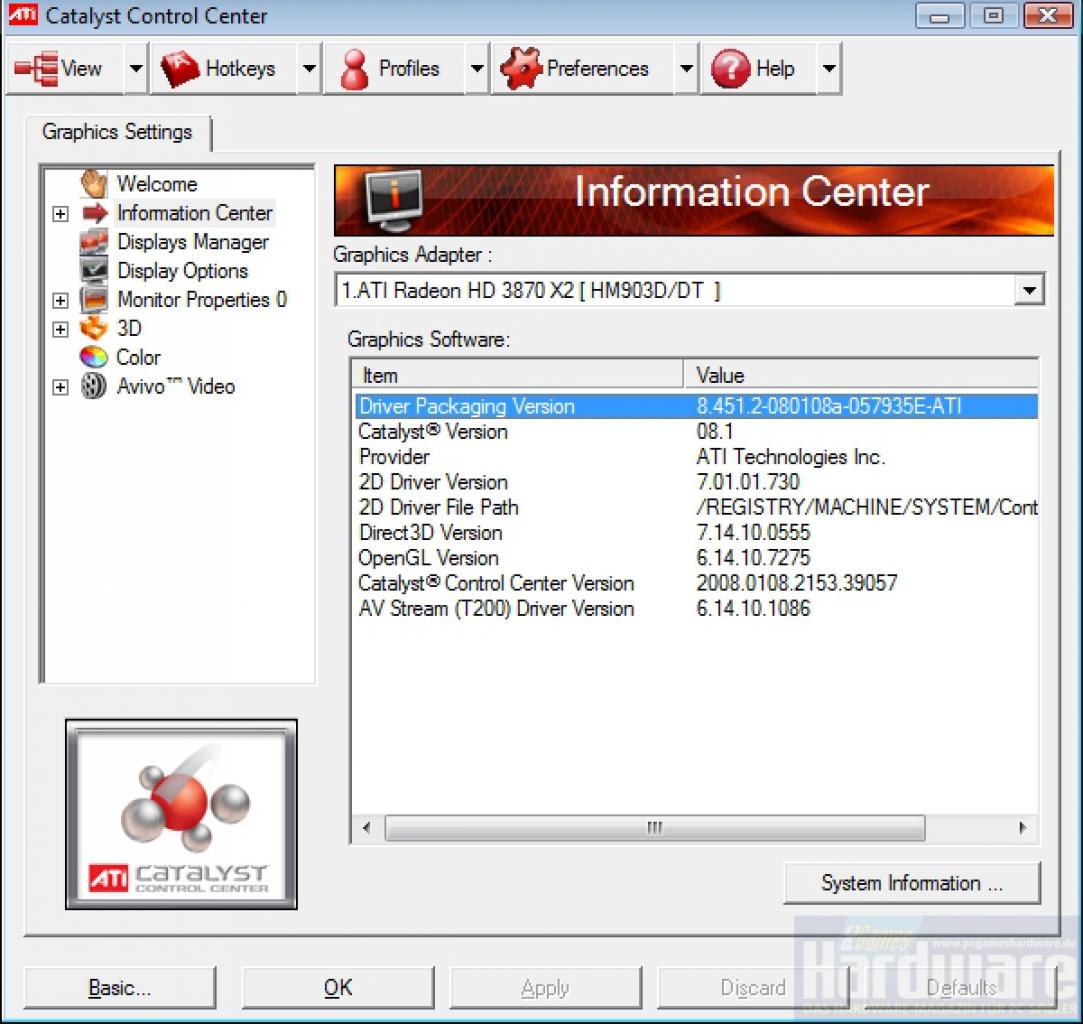The height and width of the screenshot is (1024, 1083).
Task: Open the Hotkeys dropdown arrow
Action: pos(309,68)
